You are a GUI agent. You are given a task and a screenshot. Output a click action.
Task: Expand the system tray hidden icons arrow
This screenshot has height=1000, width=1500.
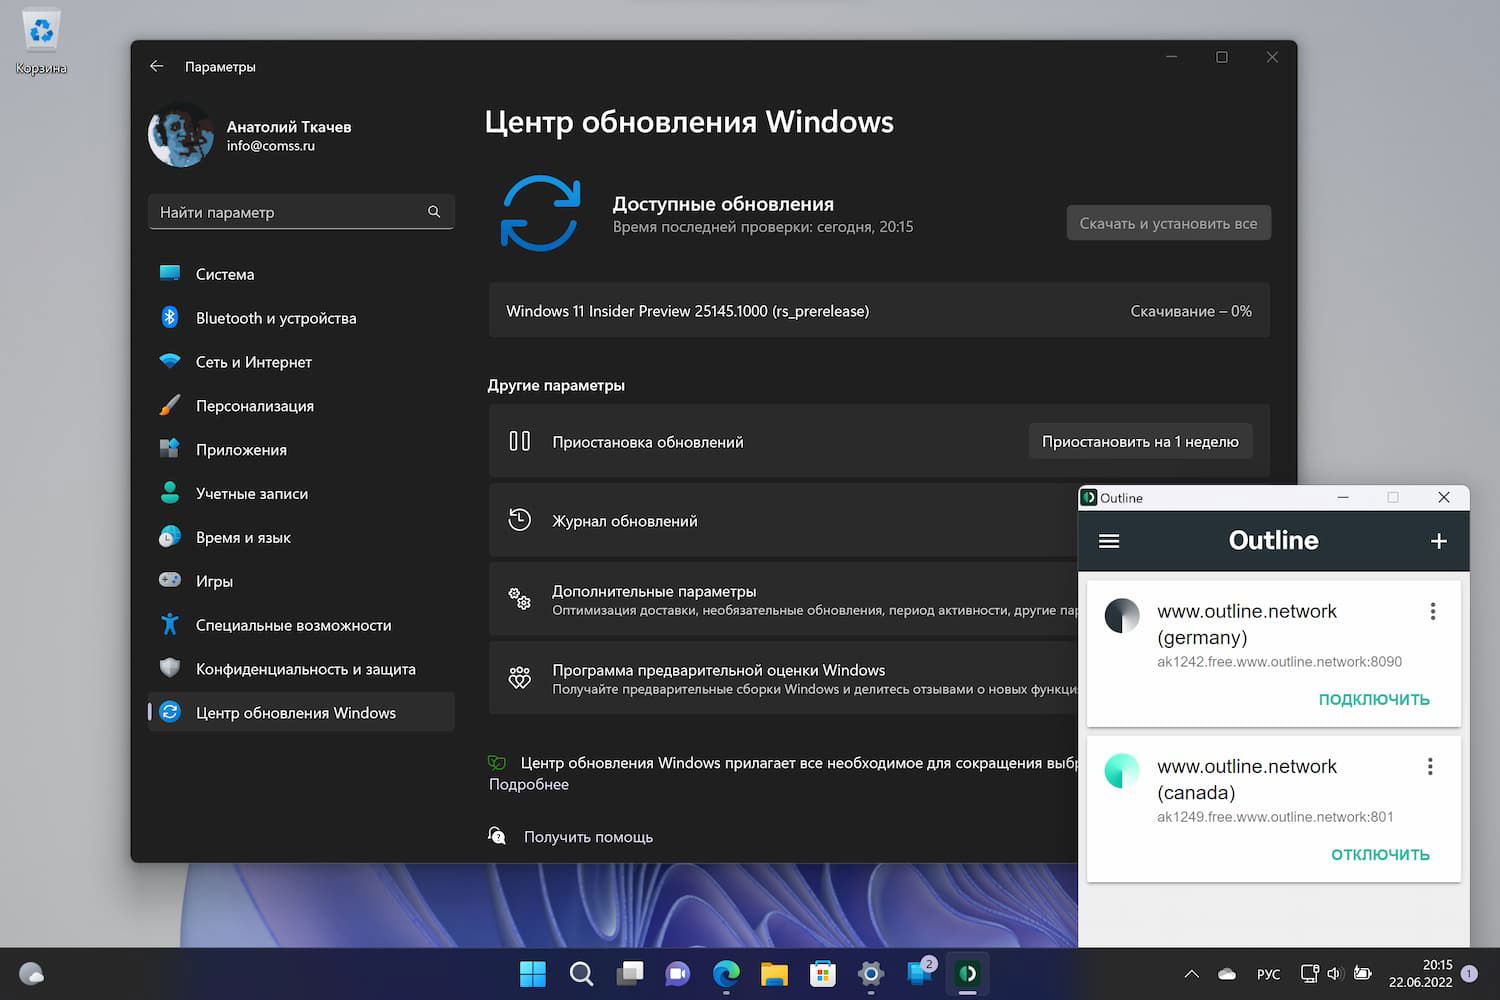[1190, 973]
